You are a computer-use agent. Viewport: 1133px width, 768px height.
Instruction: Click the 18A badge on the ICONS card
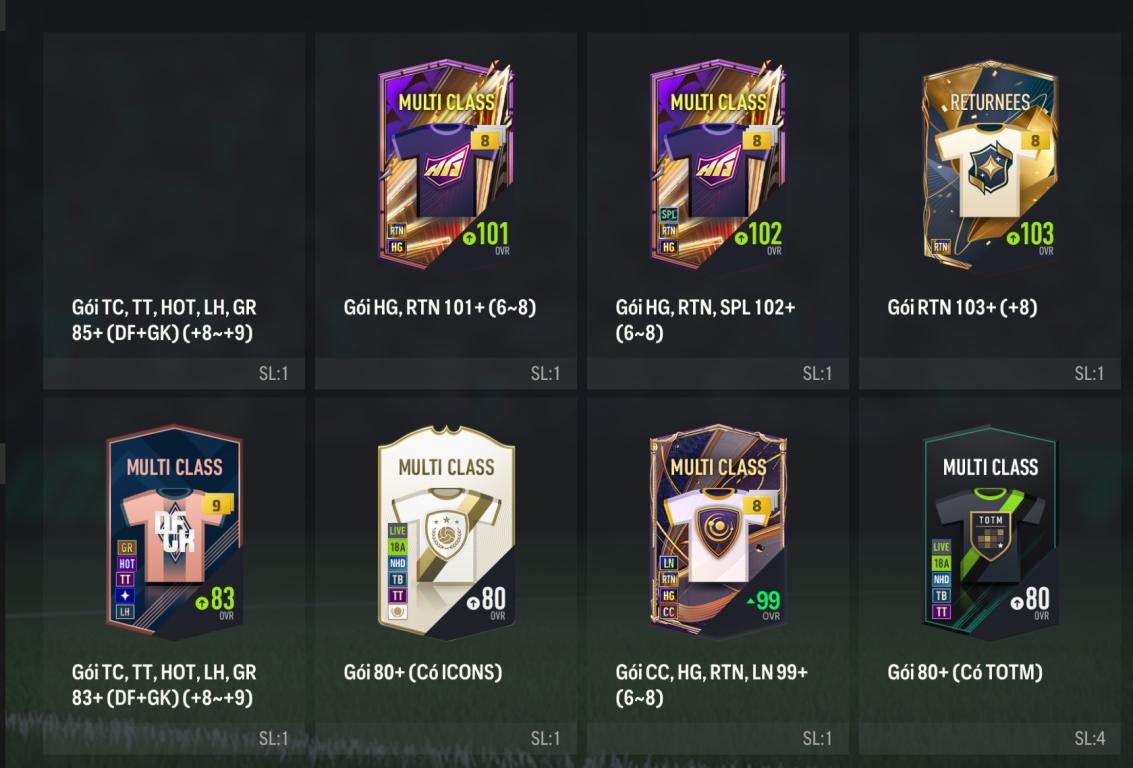click(x=397, y=547)
